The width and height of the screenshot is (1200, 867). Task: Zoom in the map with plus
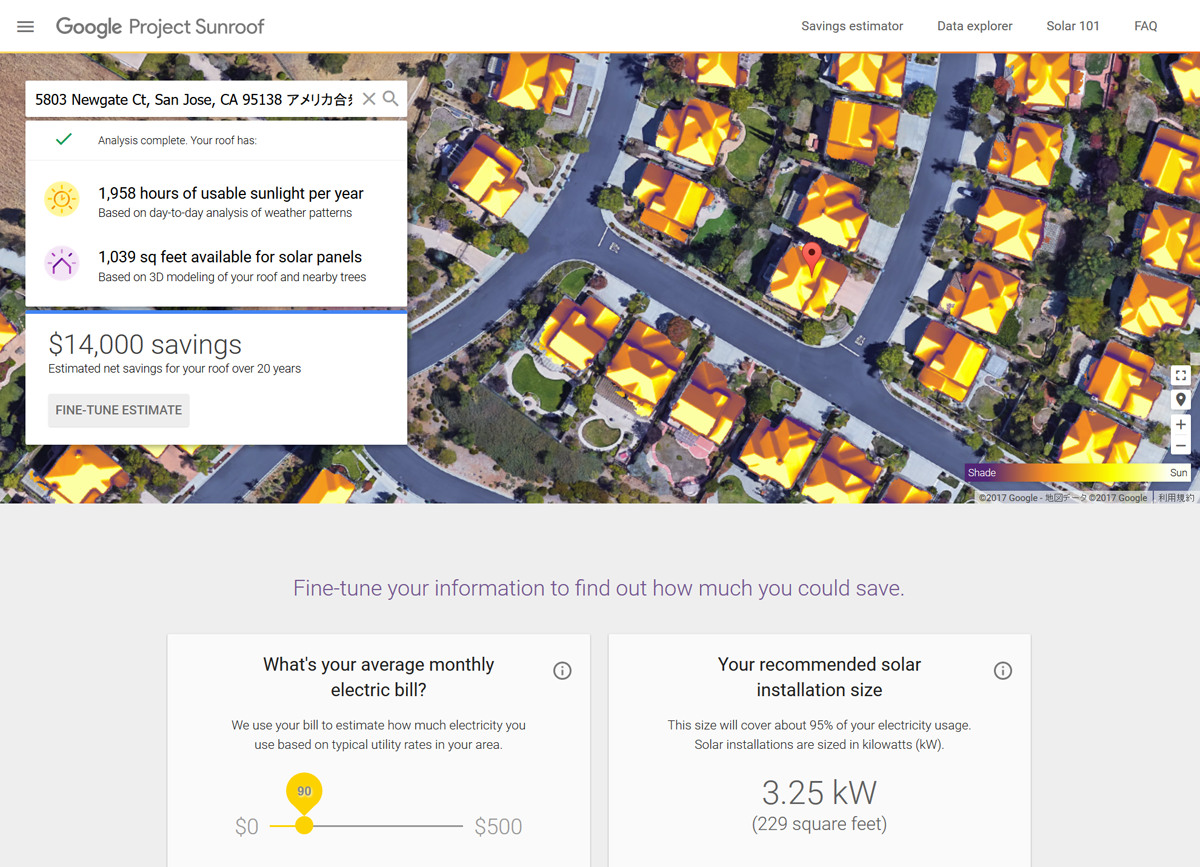(1181, 424)
